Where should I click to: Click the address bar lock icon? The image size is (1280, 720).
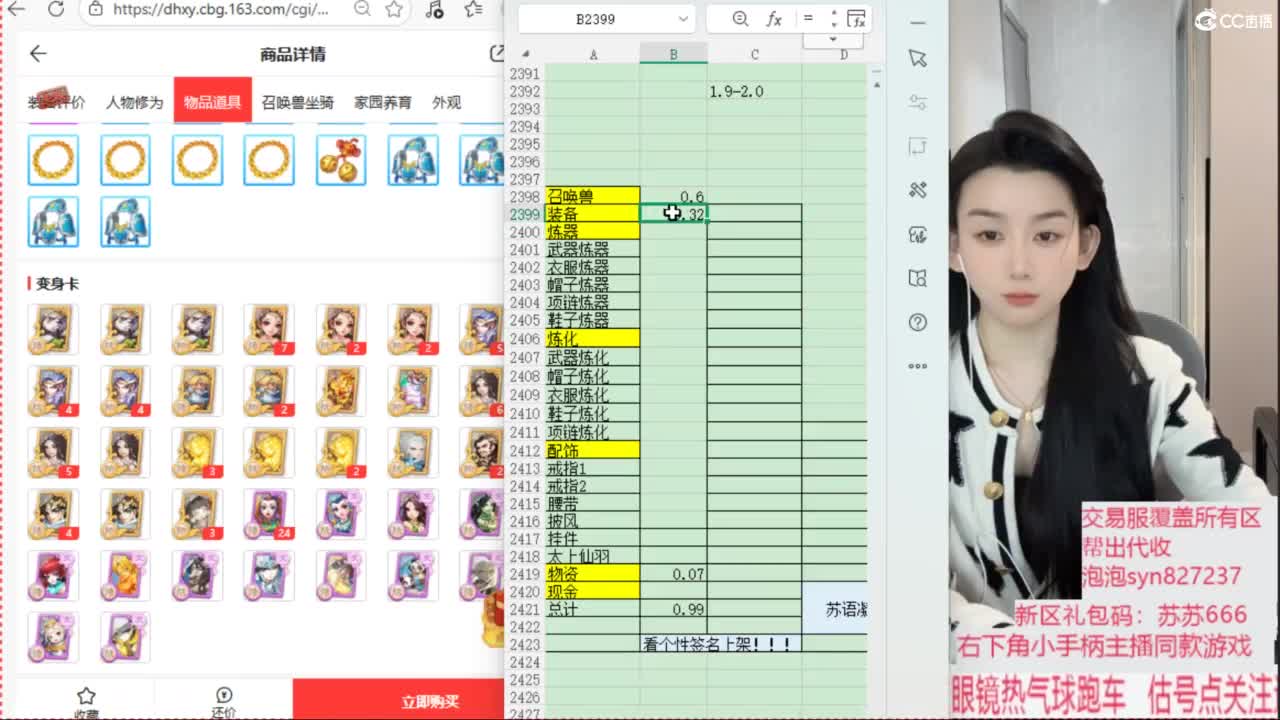tap(96, 9)
